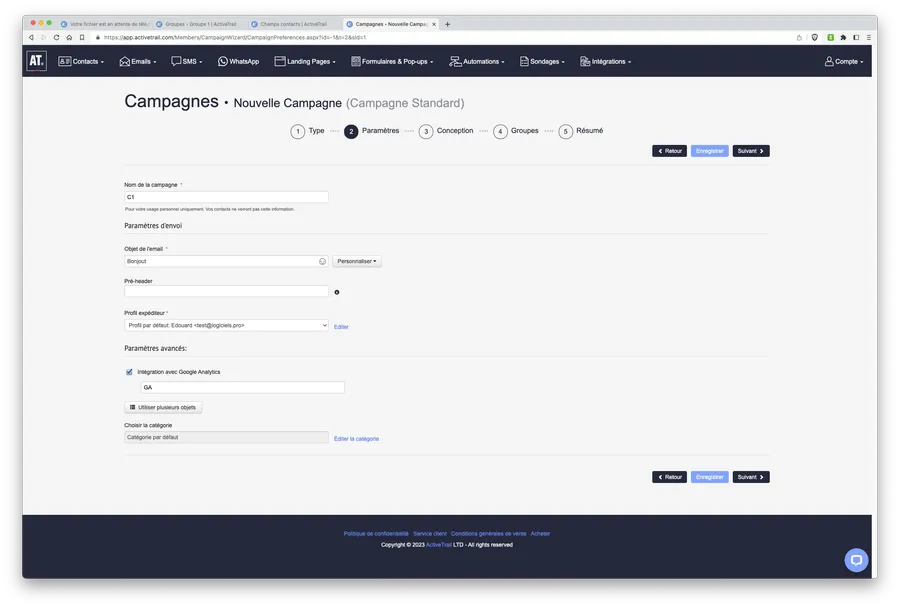Open the Brave shield icon
This screenshot has width=900, height=608.
814,37
